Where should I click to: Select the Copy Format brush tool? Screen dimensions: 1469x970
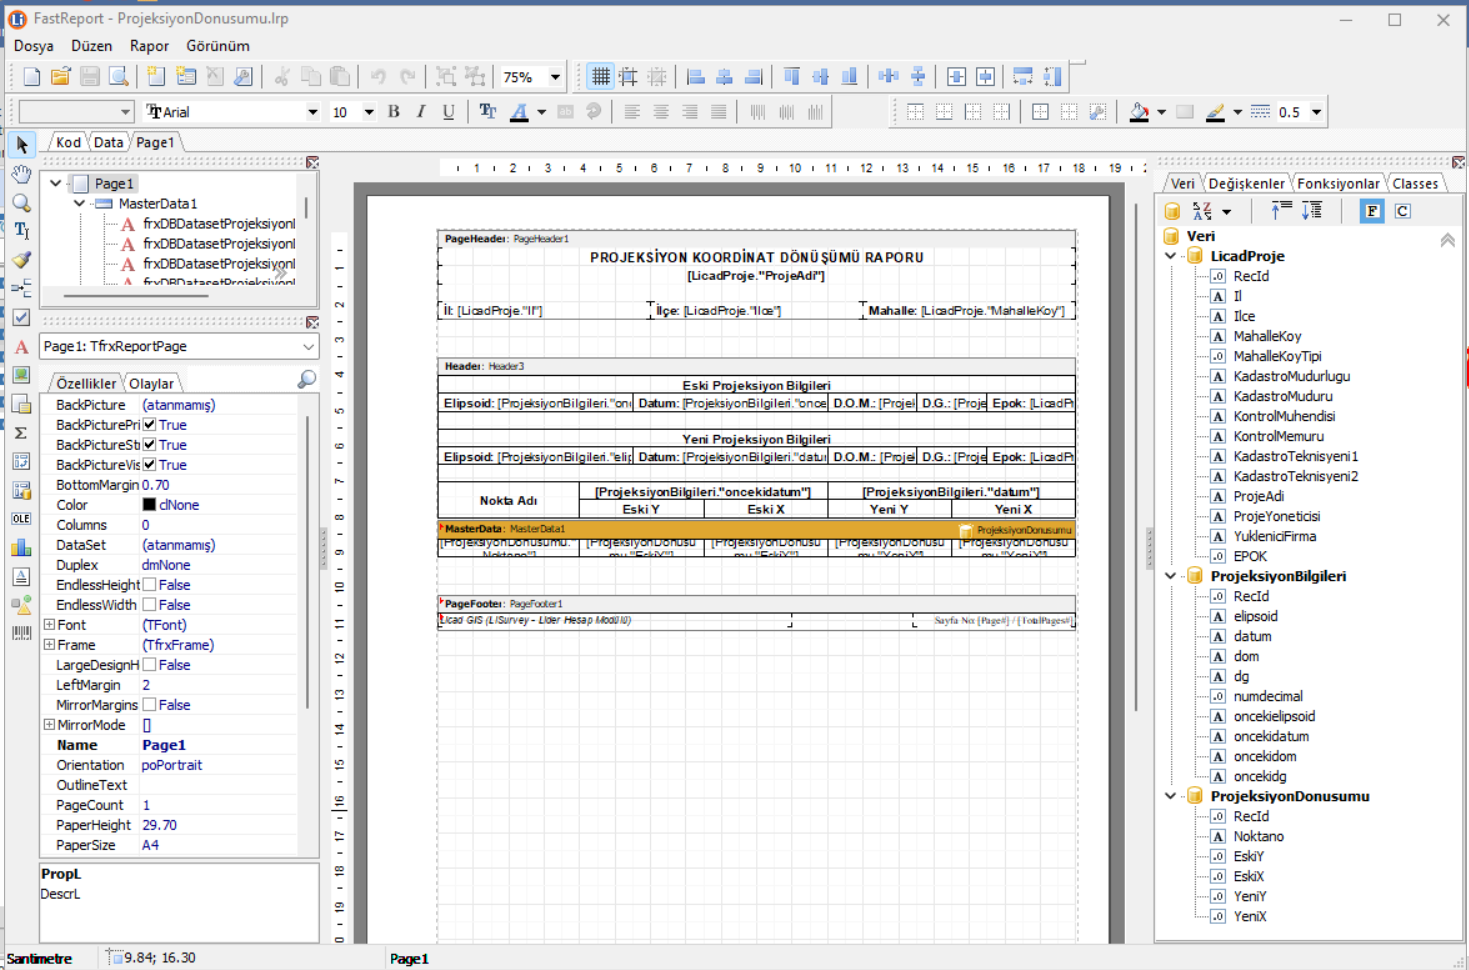tap(21, 260)
